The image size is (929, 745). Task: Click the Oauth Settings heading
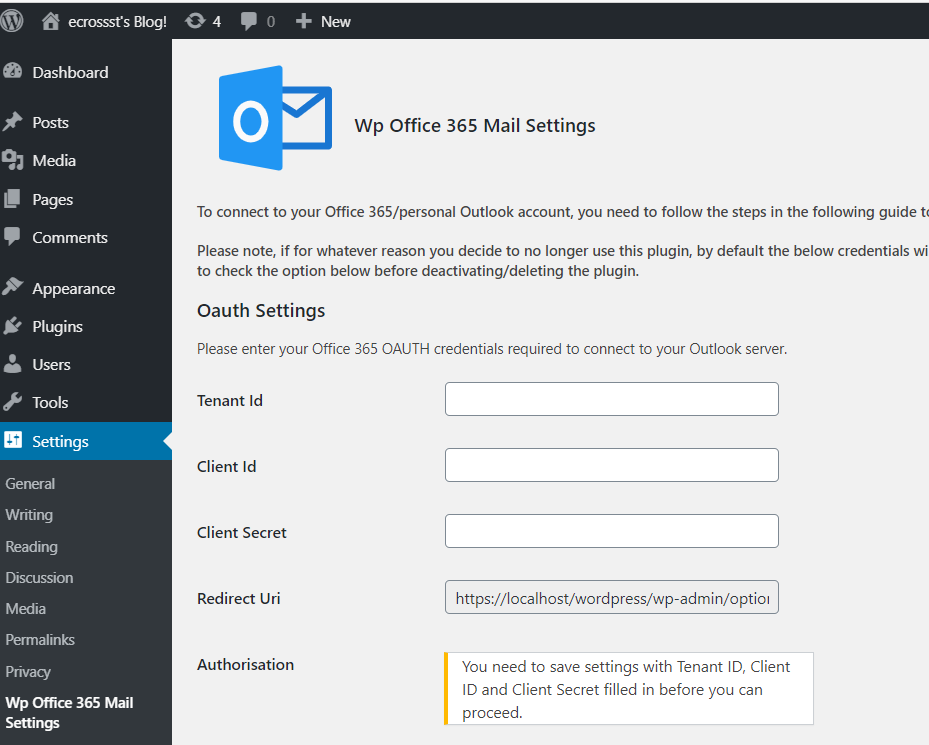pyautogui.click(x=261, y=311)
